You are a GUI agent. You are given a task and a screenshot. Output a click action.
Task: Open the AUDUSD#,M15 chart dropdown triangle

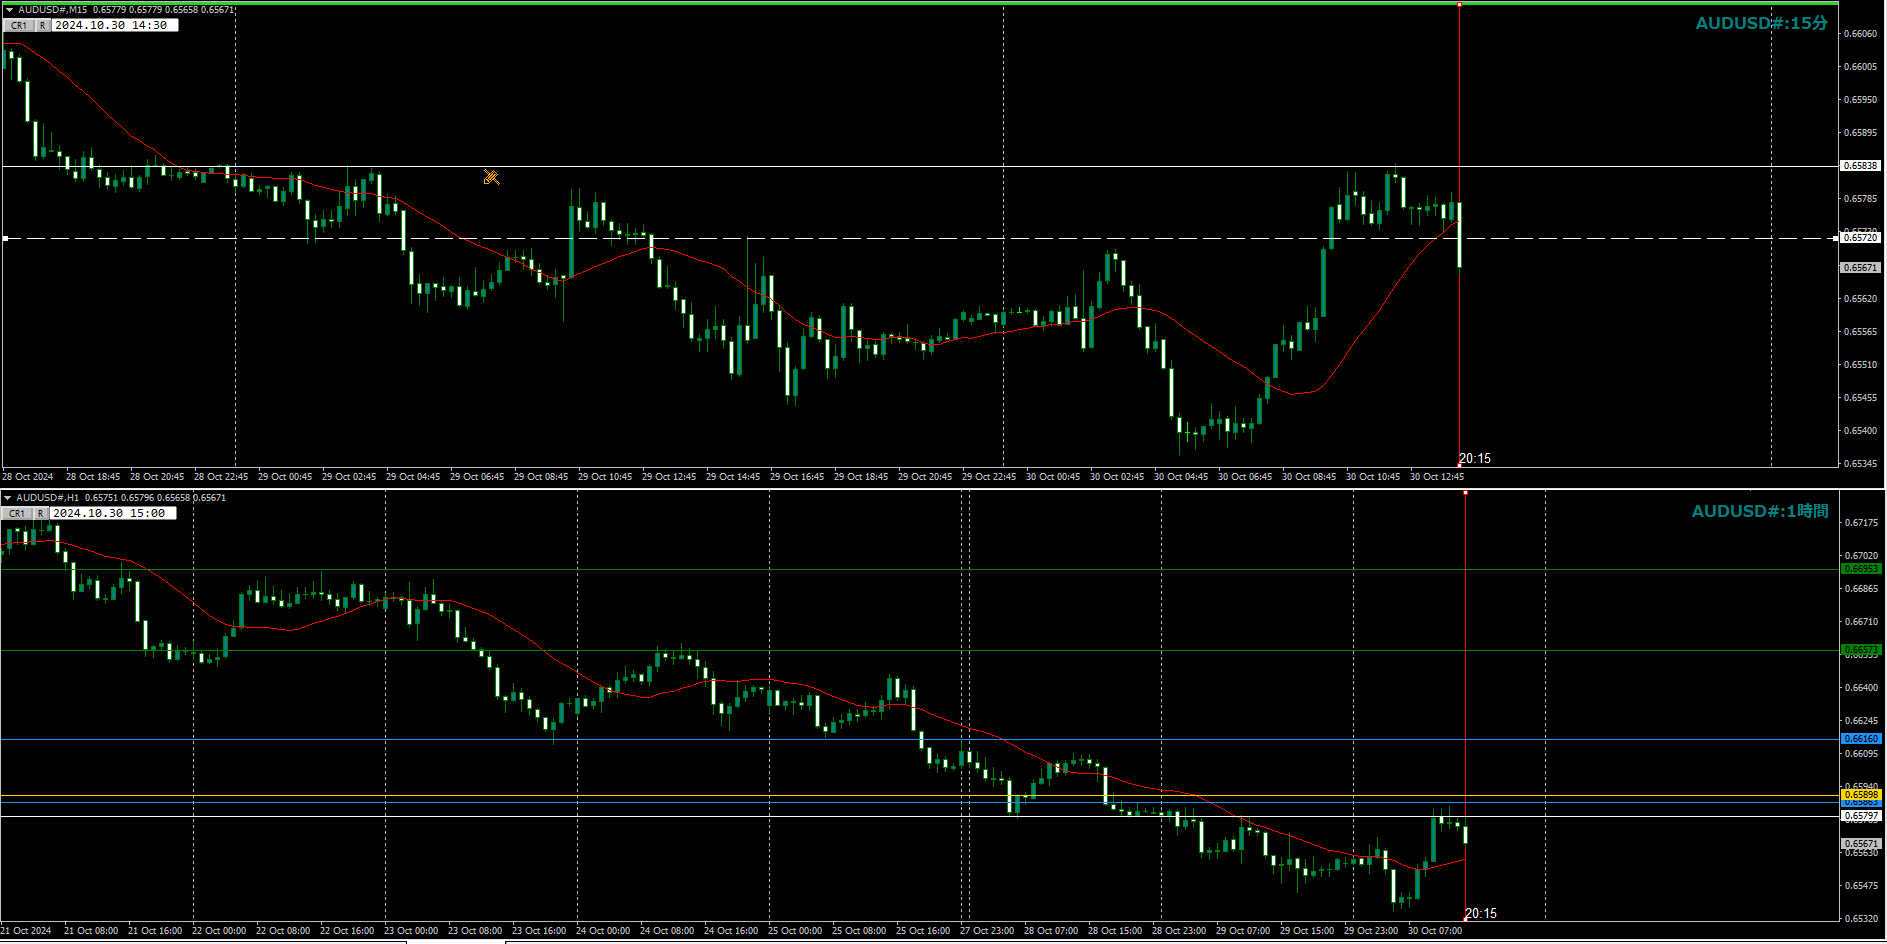point(9,10)
